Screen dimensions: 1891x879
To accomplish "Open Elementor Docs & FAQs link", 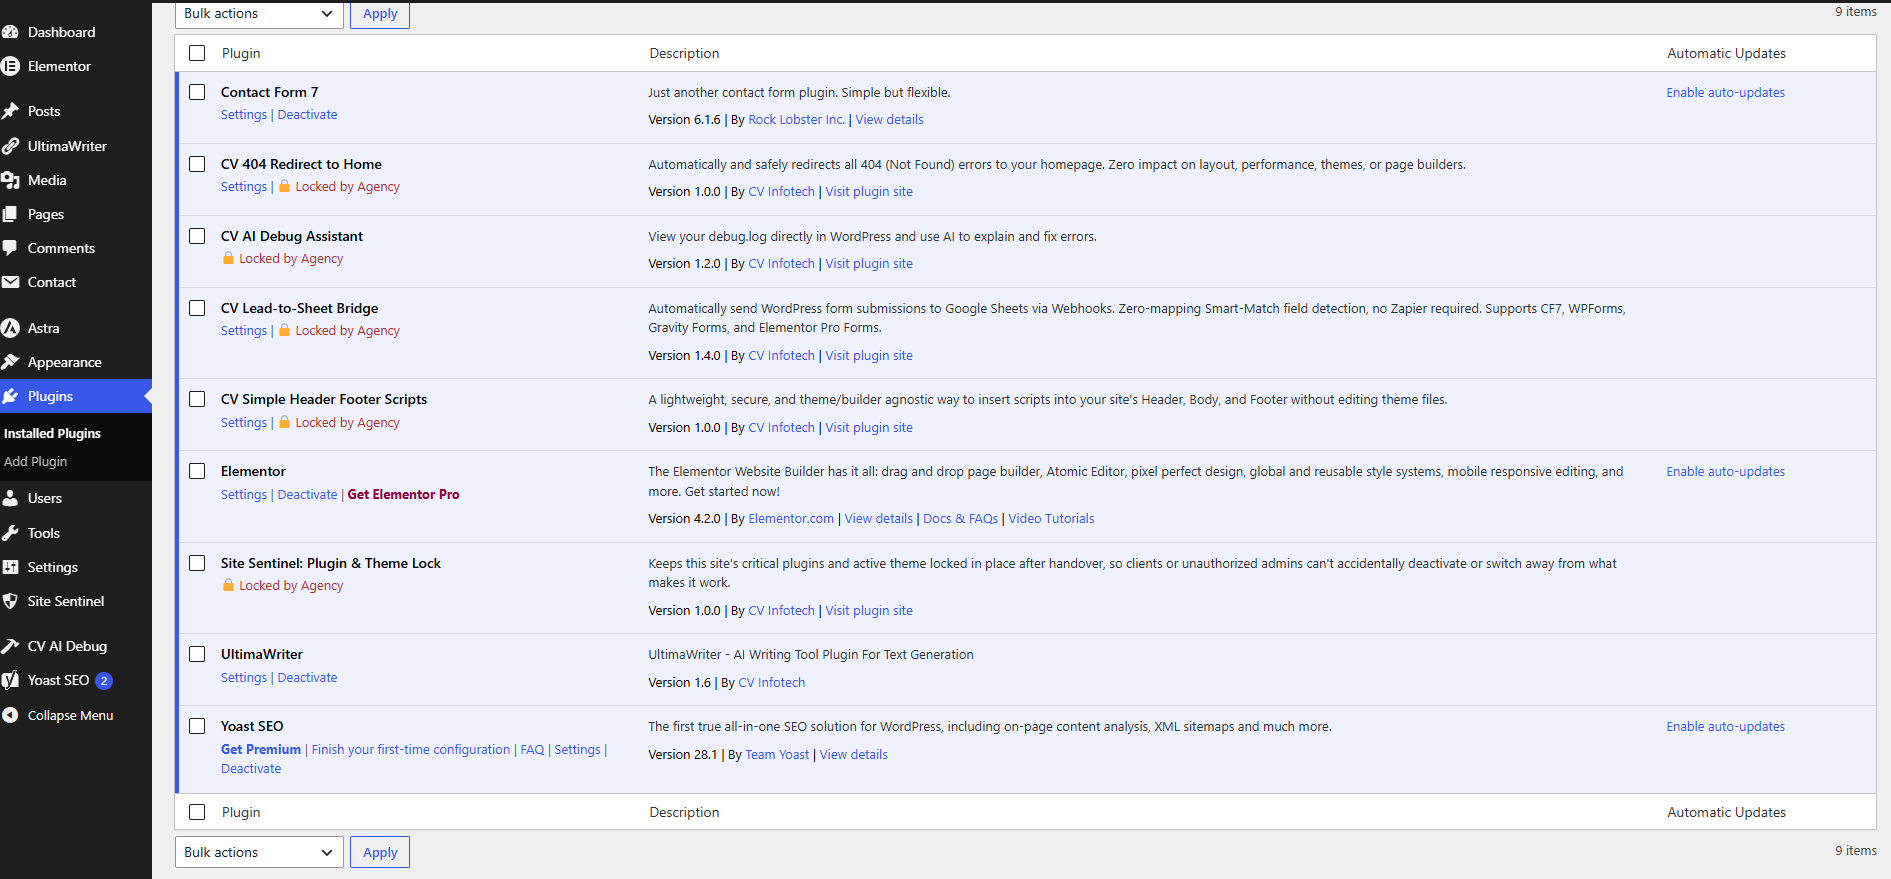I will [960, 519].
